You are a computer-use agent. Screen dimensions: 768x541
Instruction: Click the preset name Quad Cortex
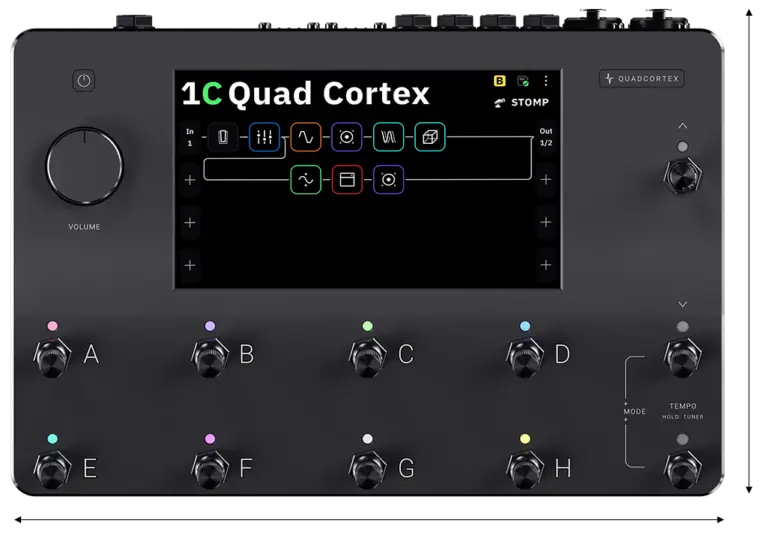pos(329,93)
